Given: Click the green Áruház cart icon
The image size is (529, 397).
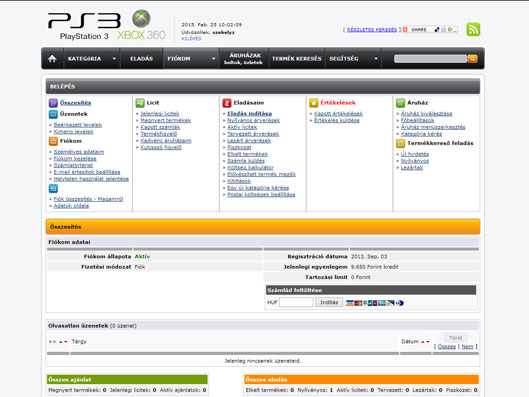Looking at the screenshot, I should tap(400, 103).
